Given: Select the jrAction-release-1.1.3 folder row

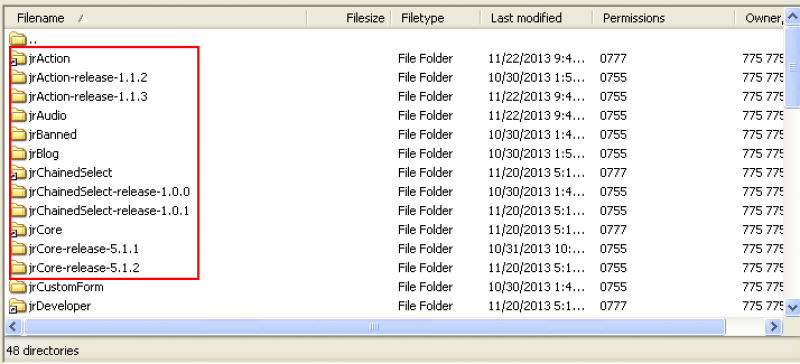Looking at the screenshot, I should pos(396,96).
